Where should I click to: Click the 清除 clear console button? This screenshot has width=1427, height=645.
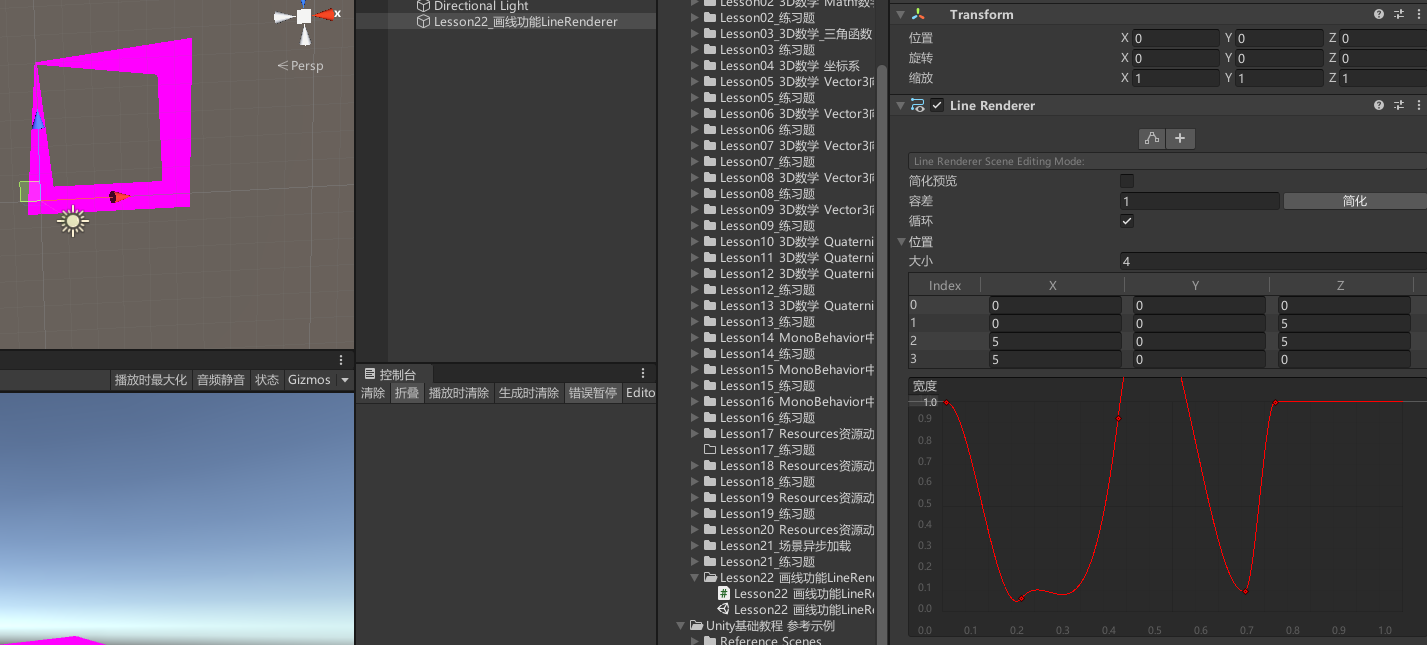tap(373, 393)
